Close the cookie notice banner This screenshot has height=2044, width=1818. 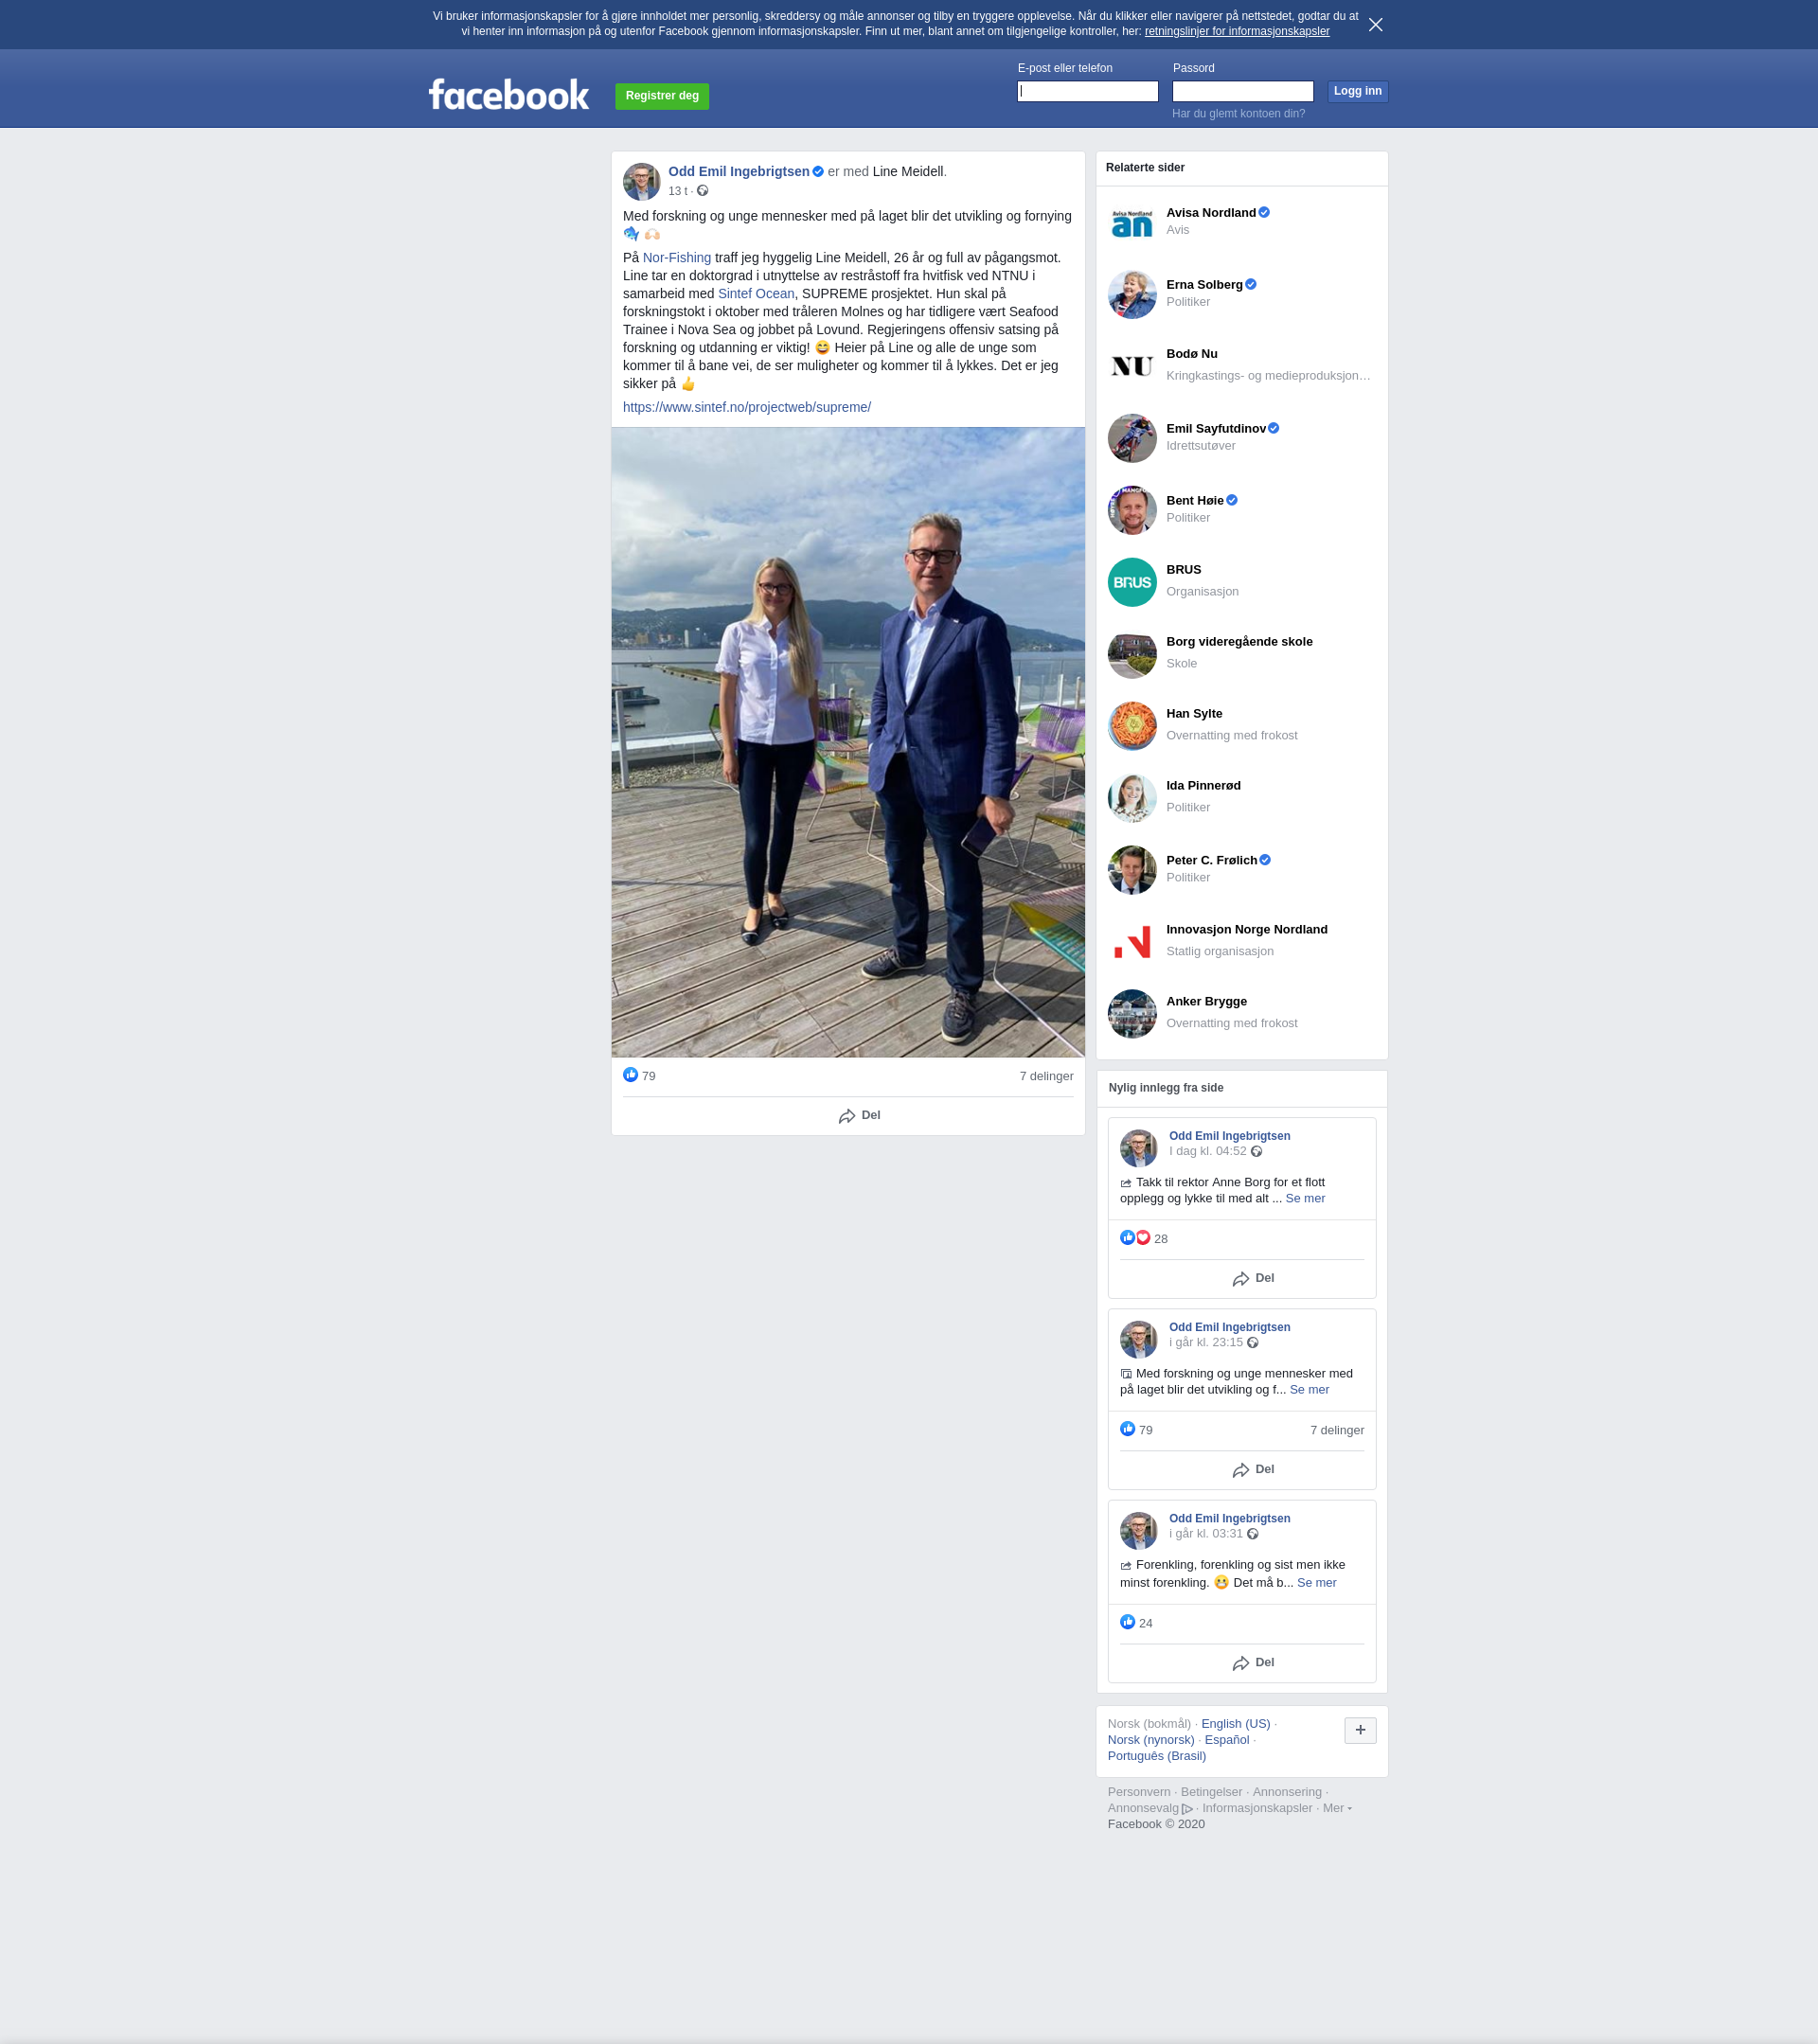[x=1375, y=25]
